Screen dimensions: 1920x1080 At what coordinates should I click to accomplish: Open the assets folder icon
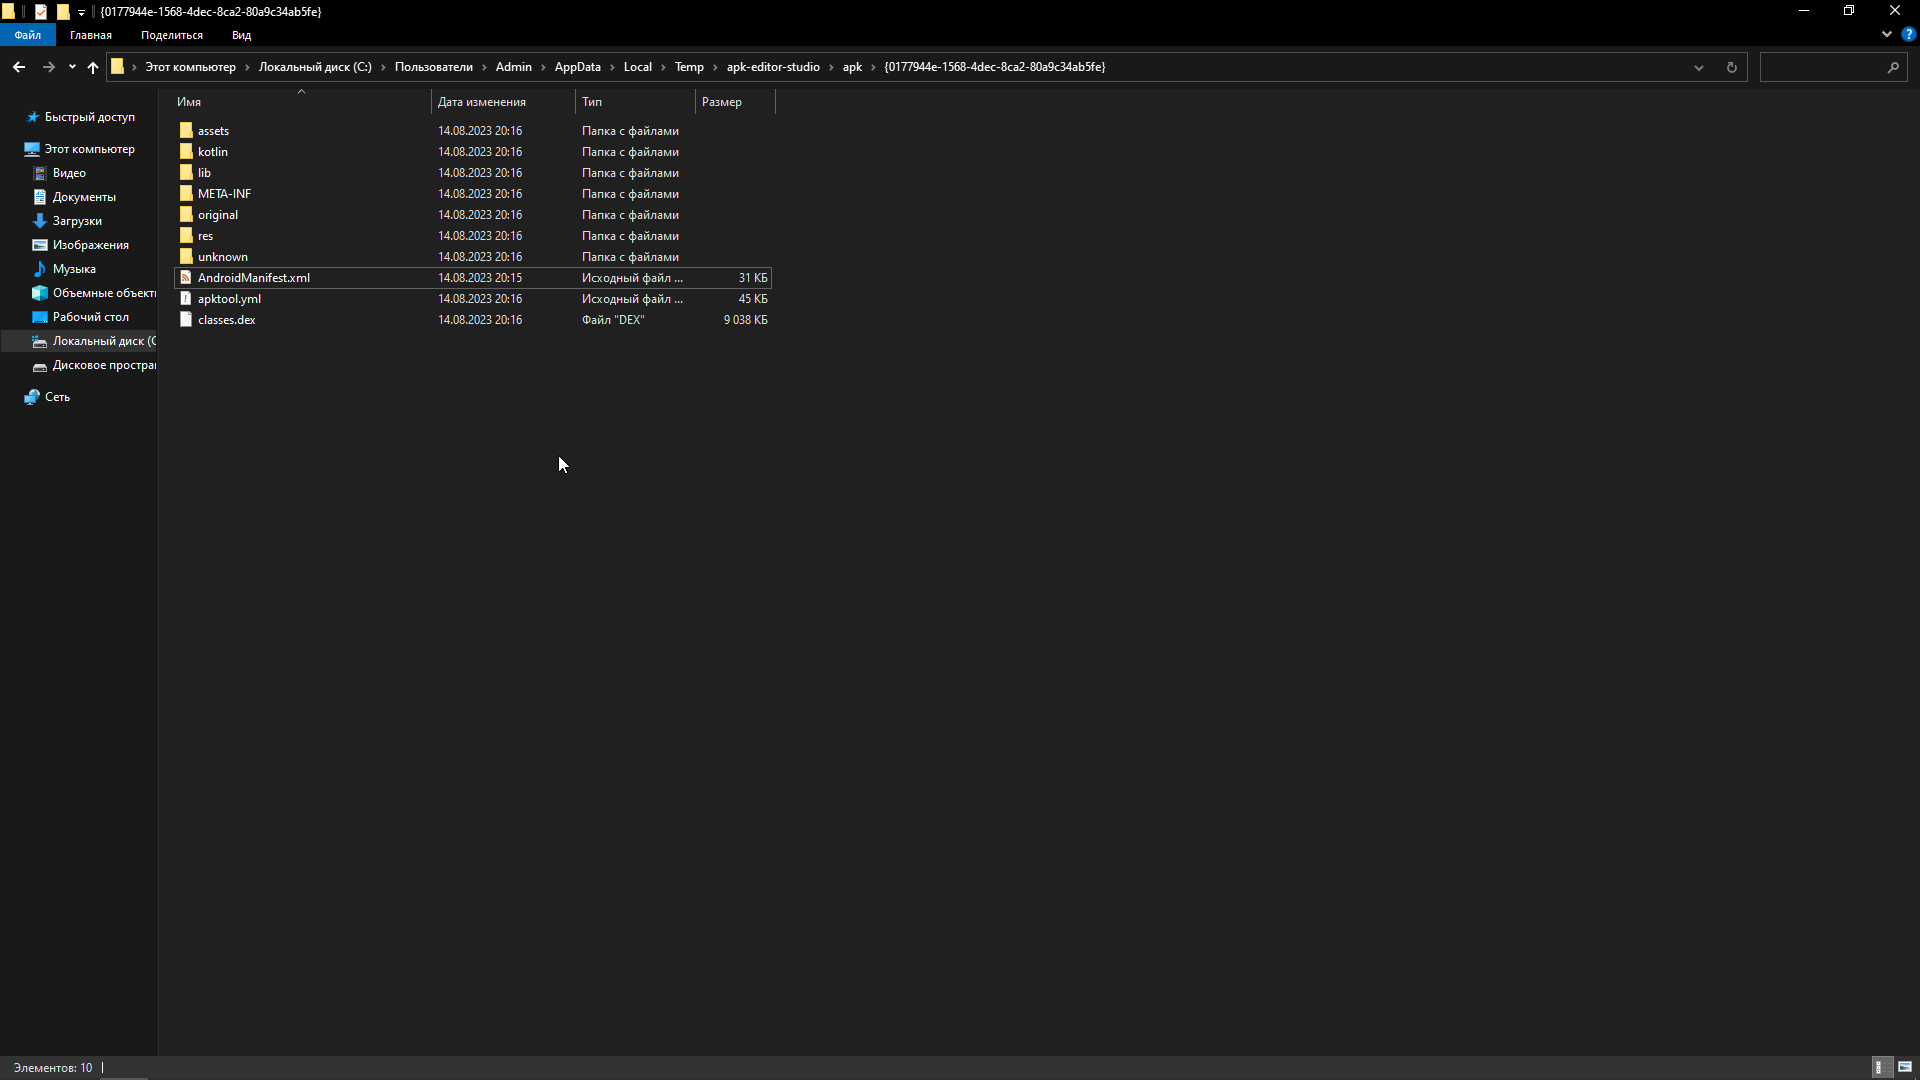[x=186, y=131]
